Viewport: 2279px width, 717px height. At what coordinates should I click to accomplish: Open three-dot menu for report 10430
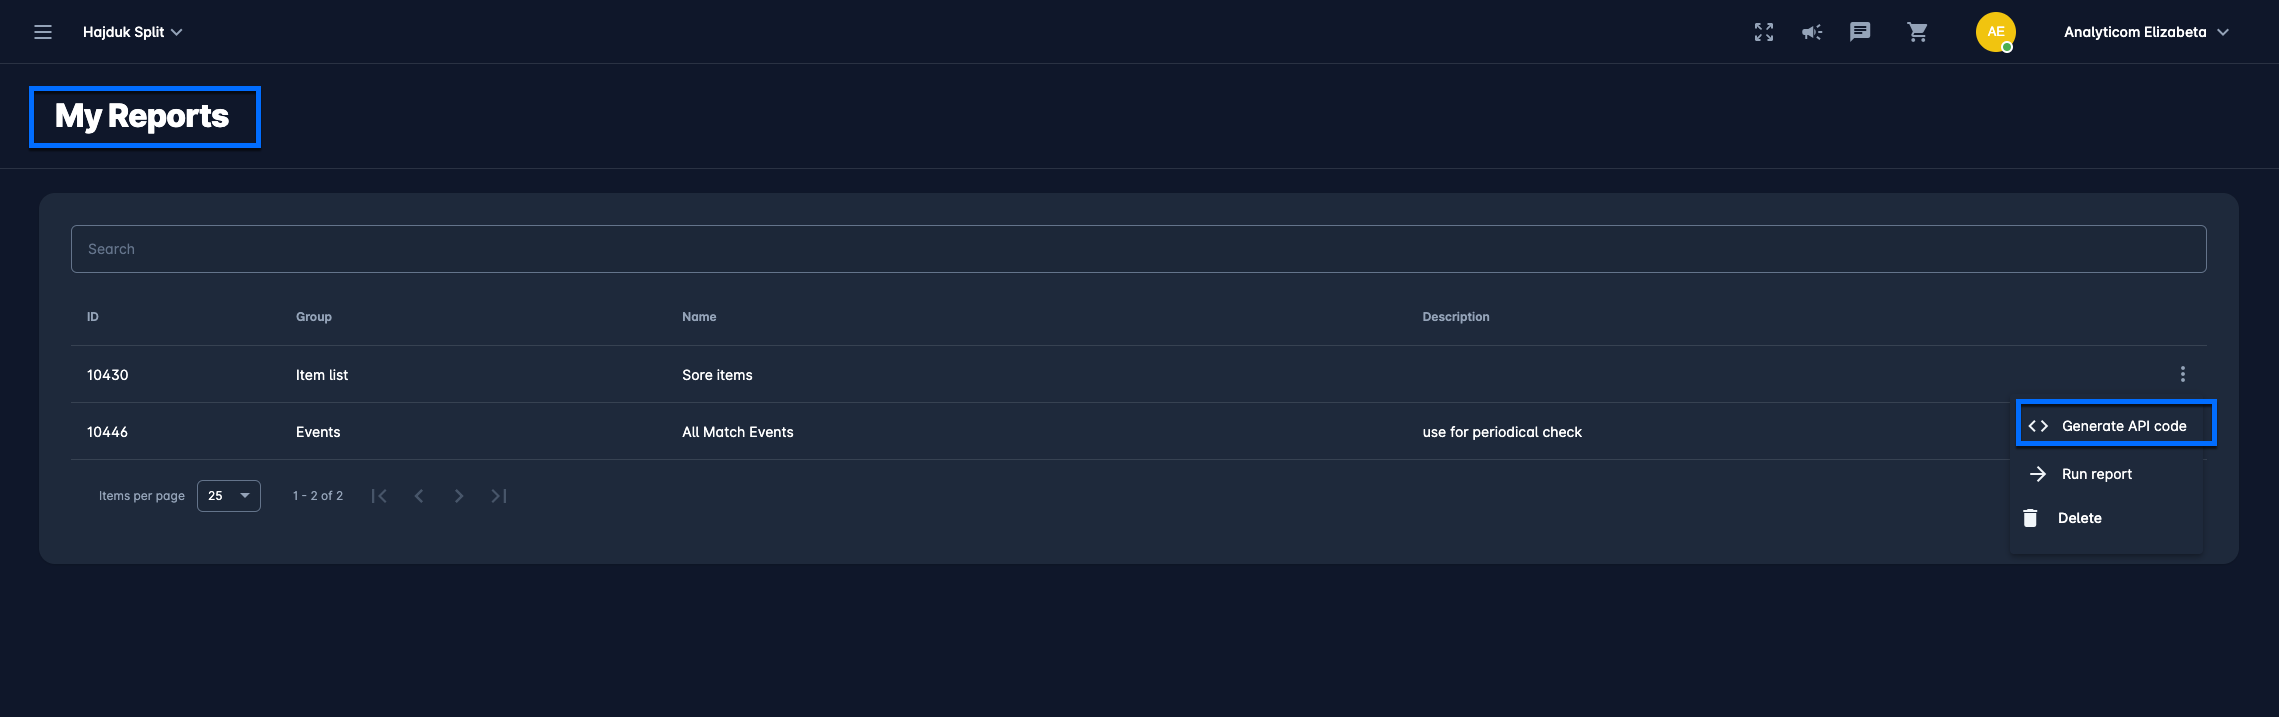click(x=2182, y=374)
